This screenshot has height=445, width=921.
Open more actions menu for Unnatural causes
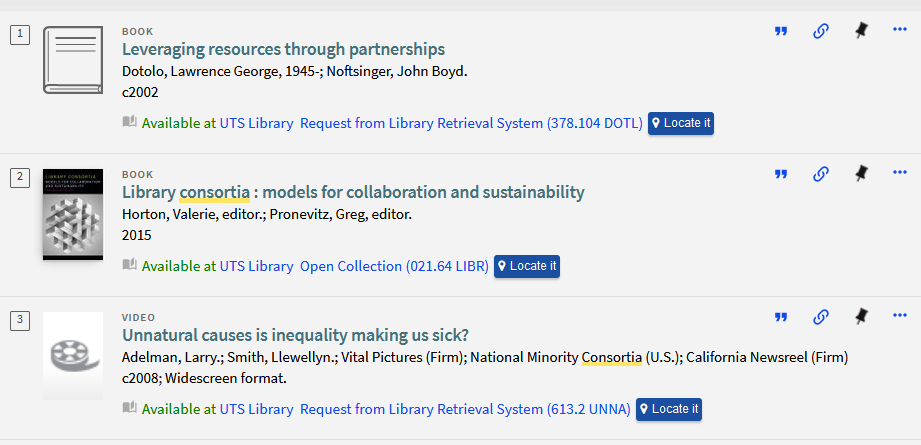coord(900,316)
